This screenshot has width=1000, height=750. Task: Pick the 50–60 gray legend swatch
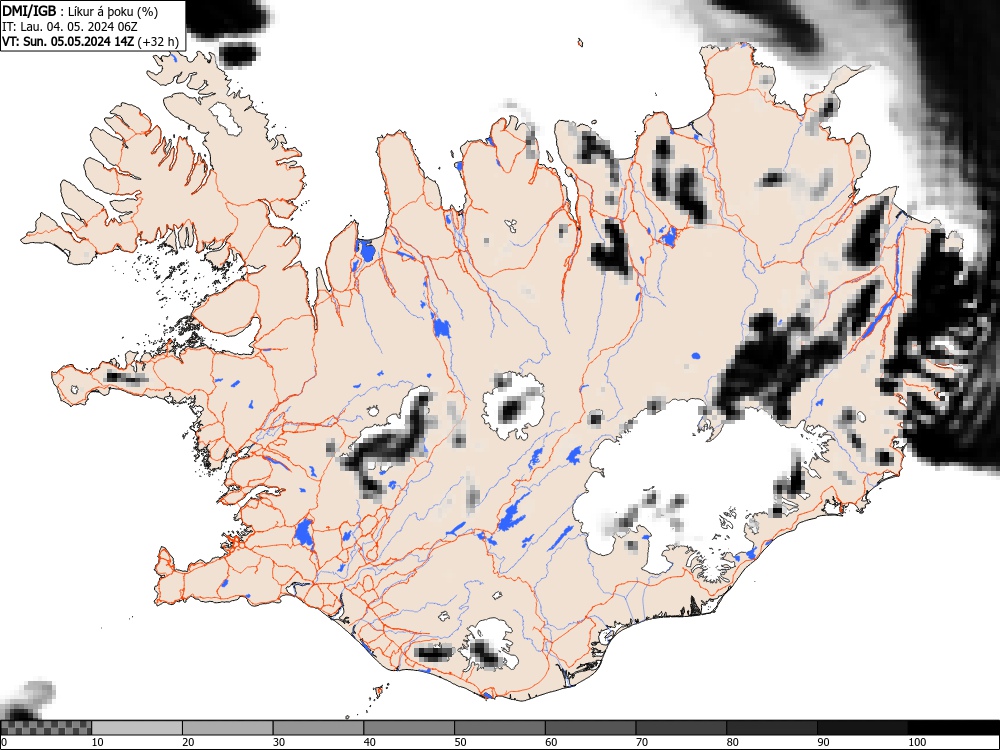[x=499, y=727]
